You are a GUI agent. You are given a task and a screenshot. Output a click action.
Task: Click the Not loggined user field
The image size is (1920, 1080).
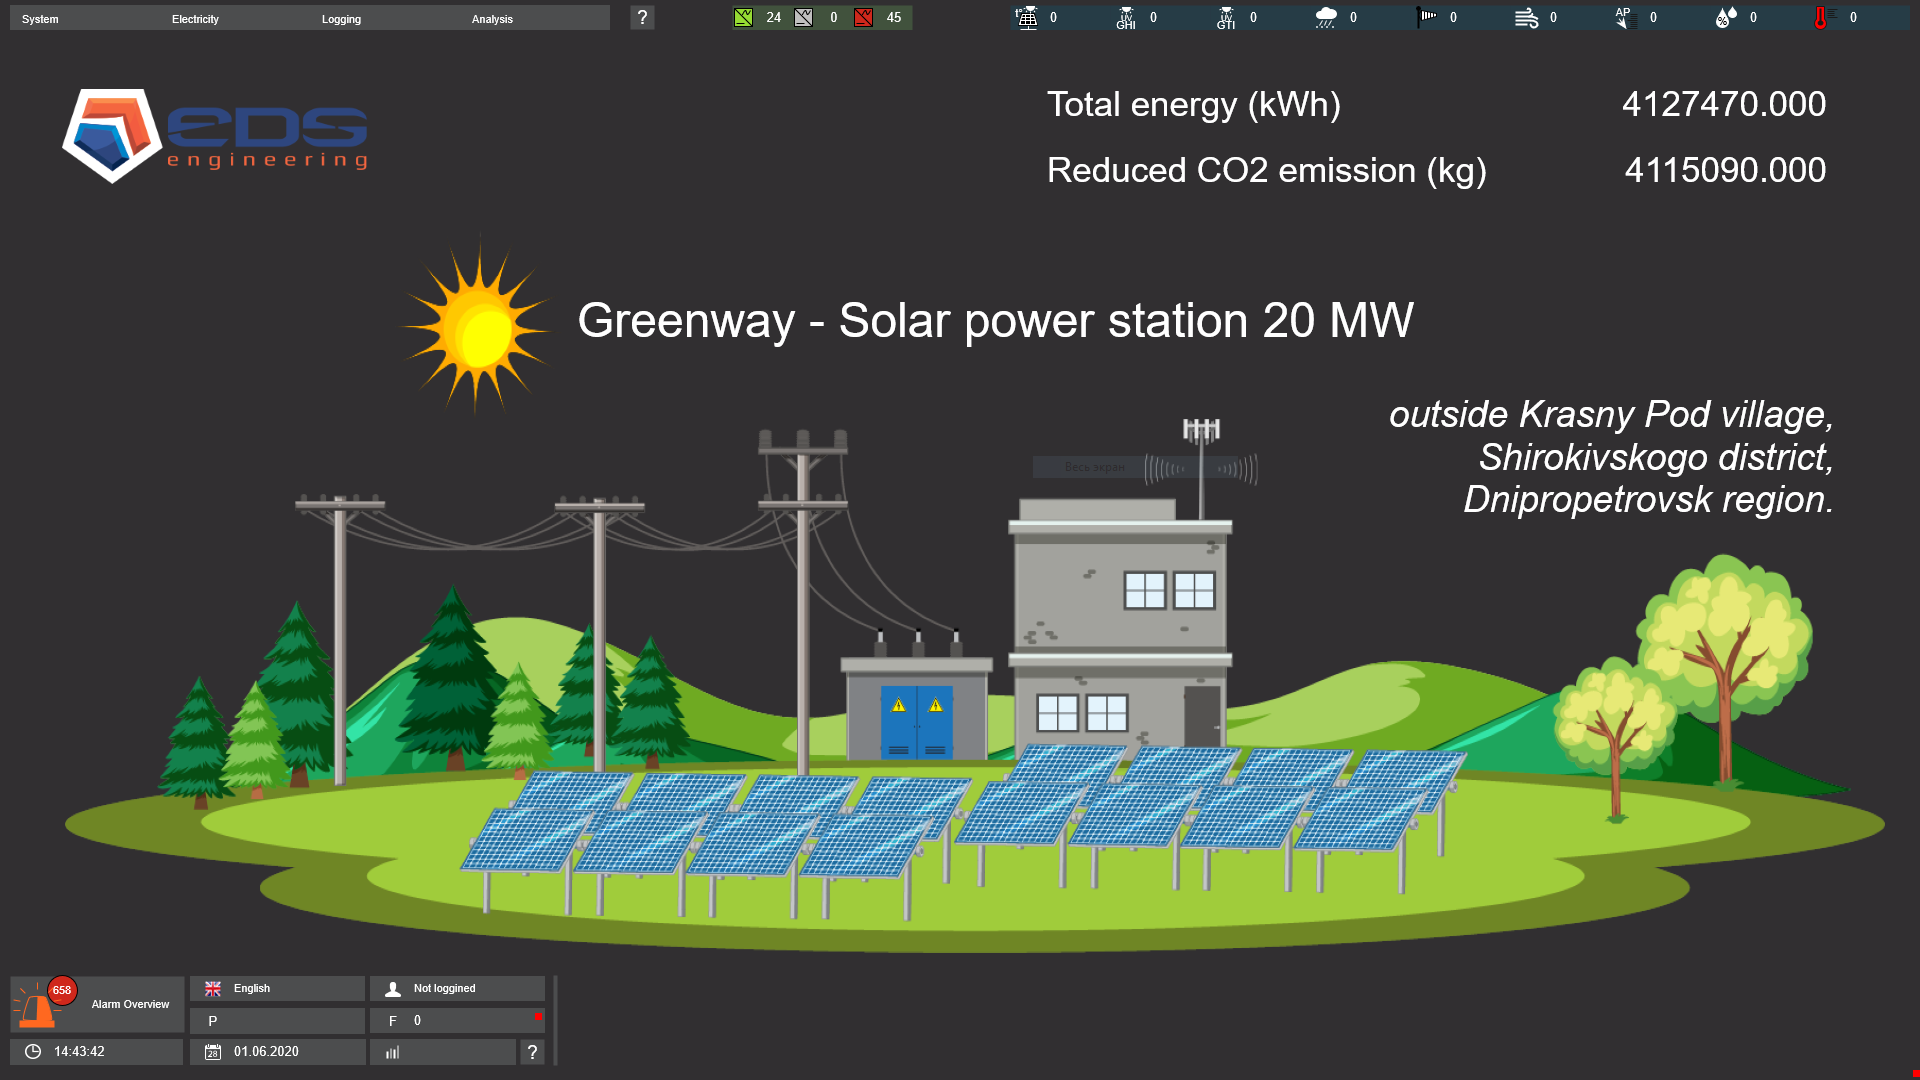(x=457, y=988)
